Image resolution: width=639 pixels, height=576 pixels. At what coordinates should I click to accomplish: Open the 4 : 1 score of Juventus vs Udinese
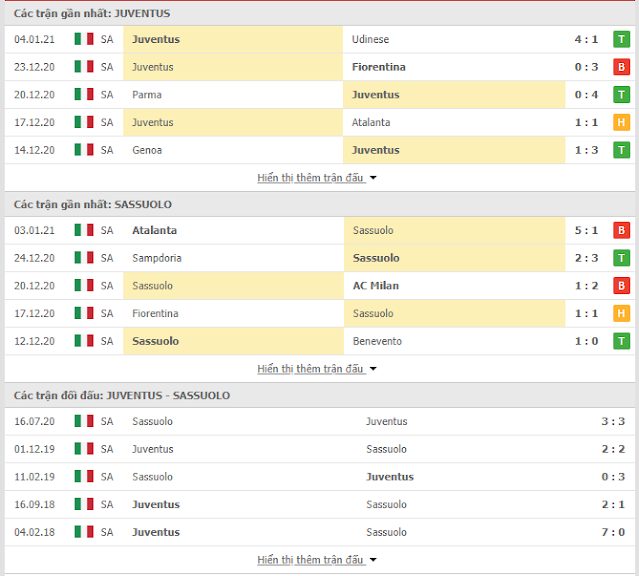(x=586, y=40)
